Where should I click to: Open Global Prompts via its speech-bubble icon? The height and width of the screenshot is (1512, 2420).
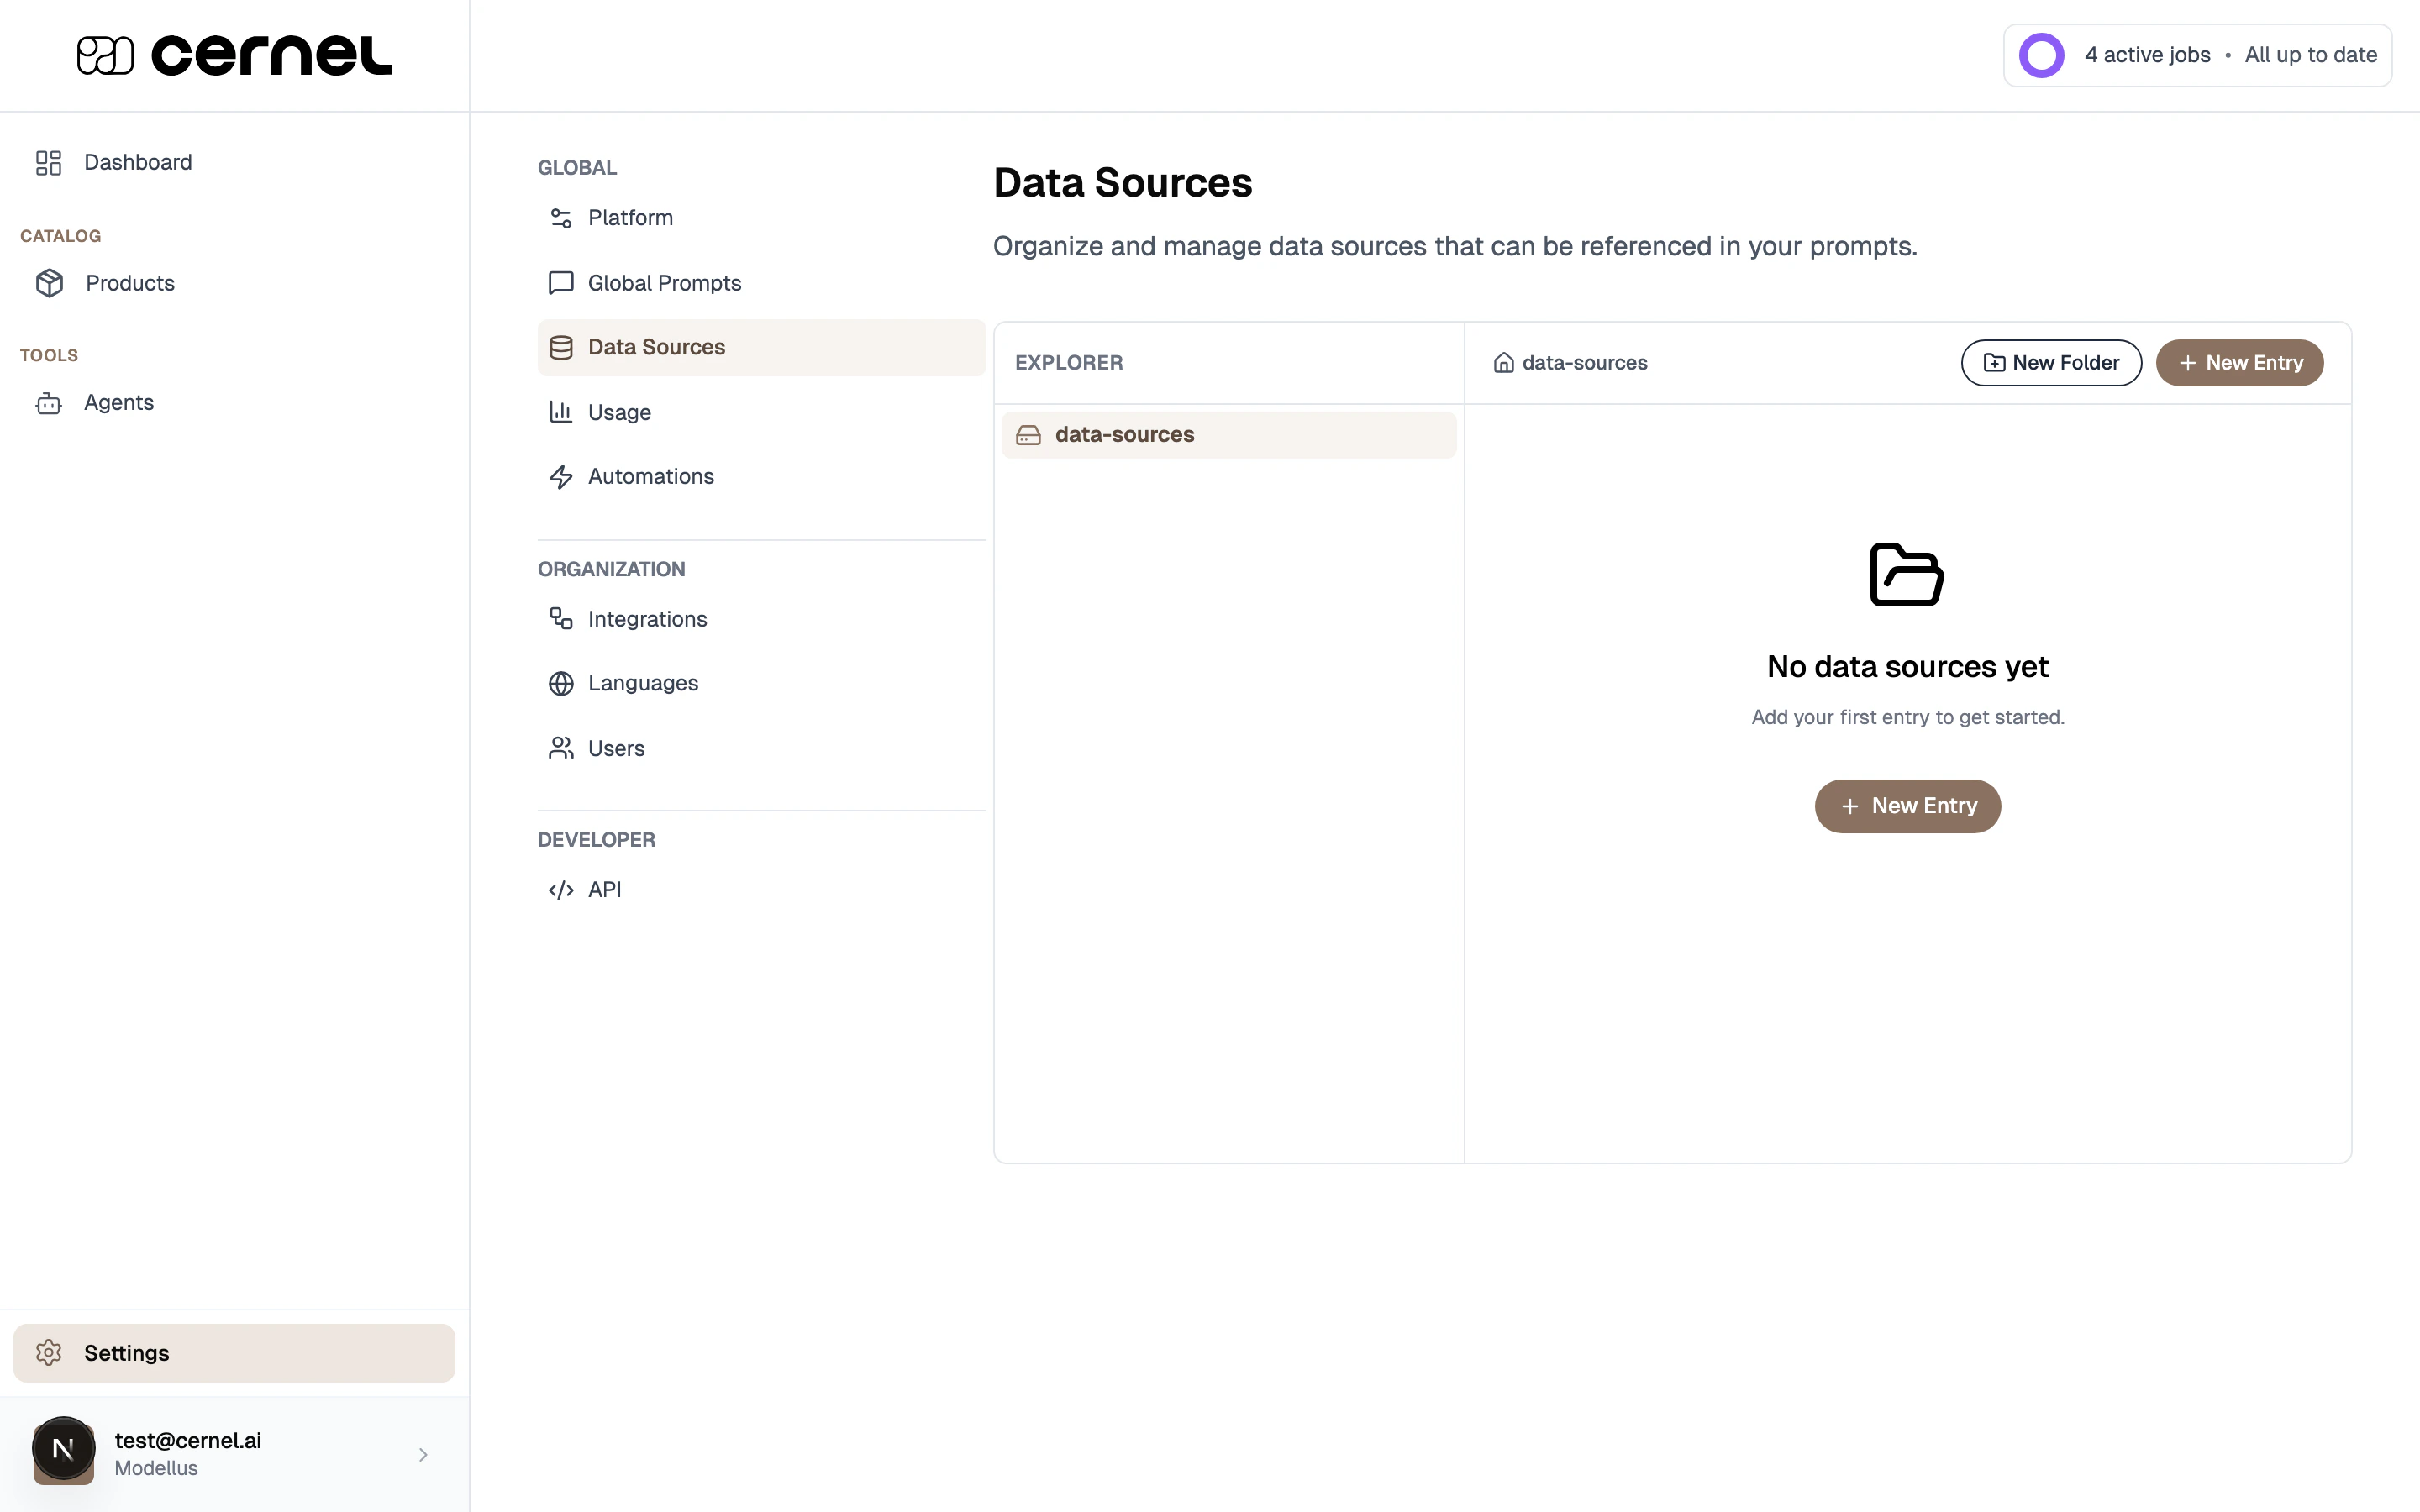click(561, 282)
